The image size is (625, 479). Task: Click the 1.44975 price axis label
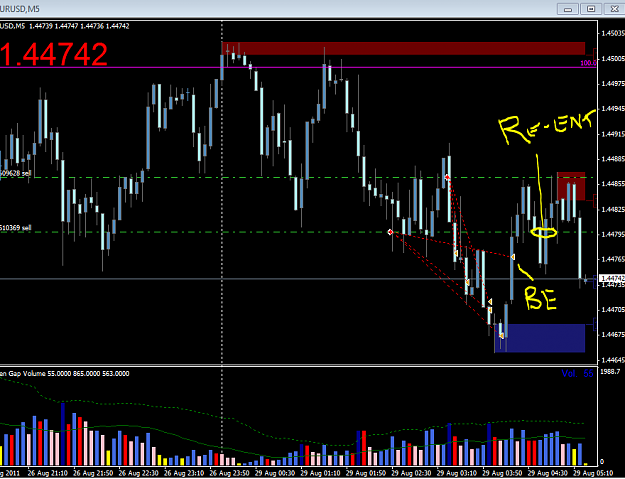pos(613,84)
